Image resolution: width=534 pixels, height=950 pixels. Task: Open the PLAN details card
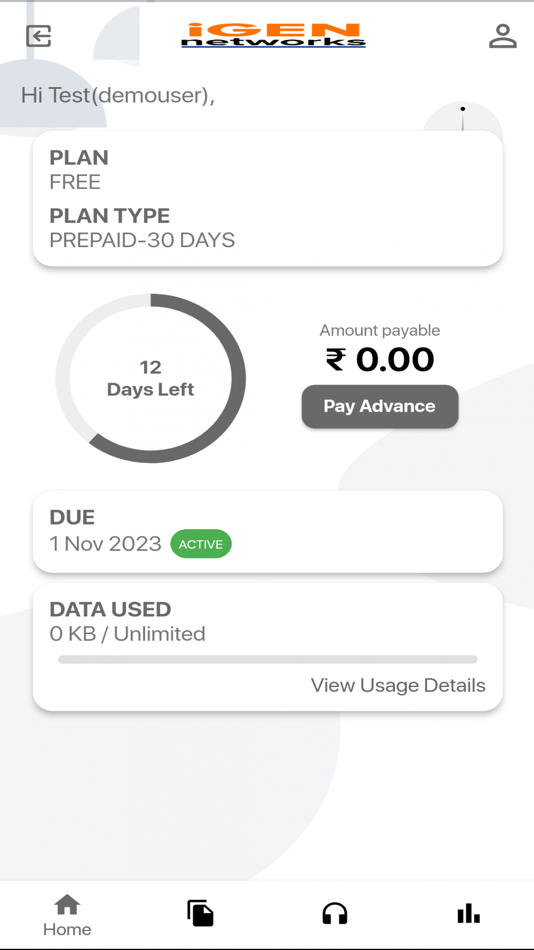267,199
